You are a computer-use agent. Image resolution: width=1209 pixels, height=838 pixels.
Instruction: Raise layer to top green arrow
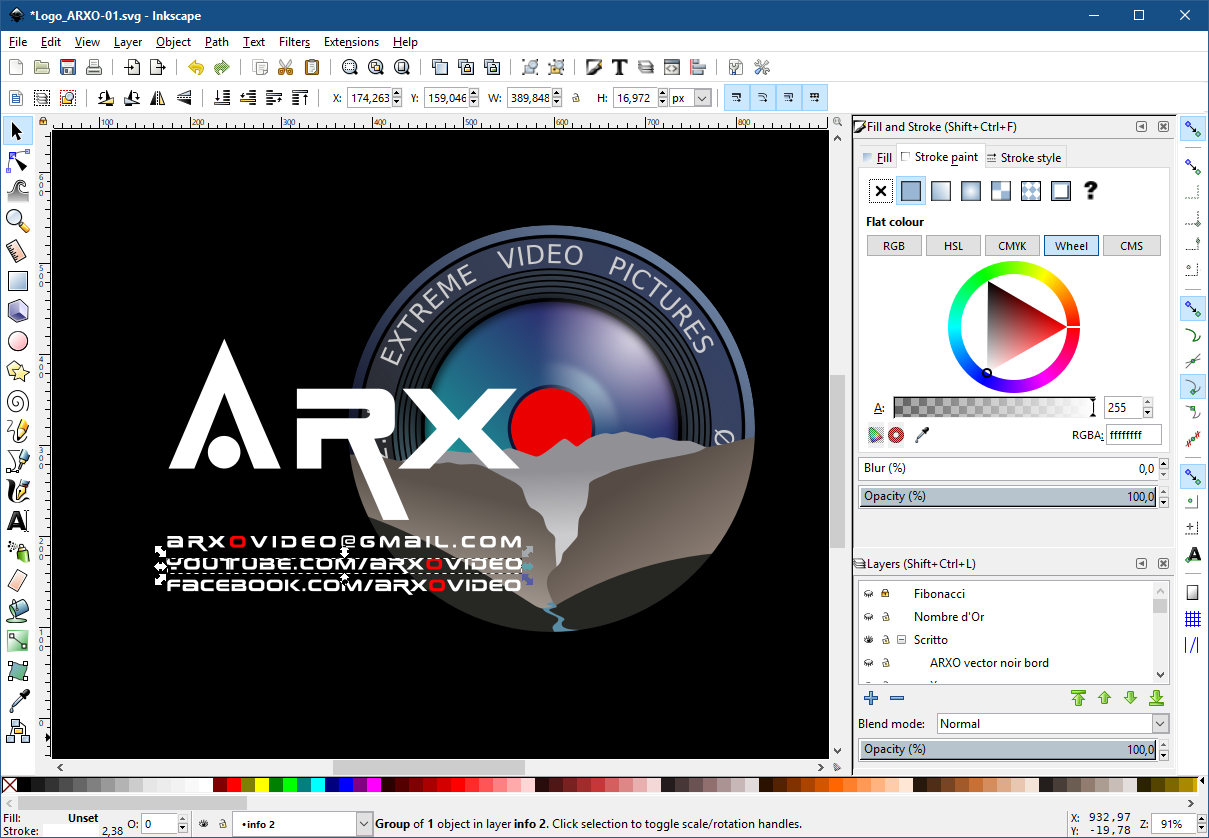[1078, 698]
